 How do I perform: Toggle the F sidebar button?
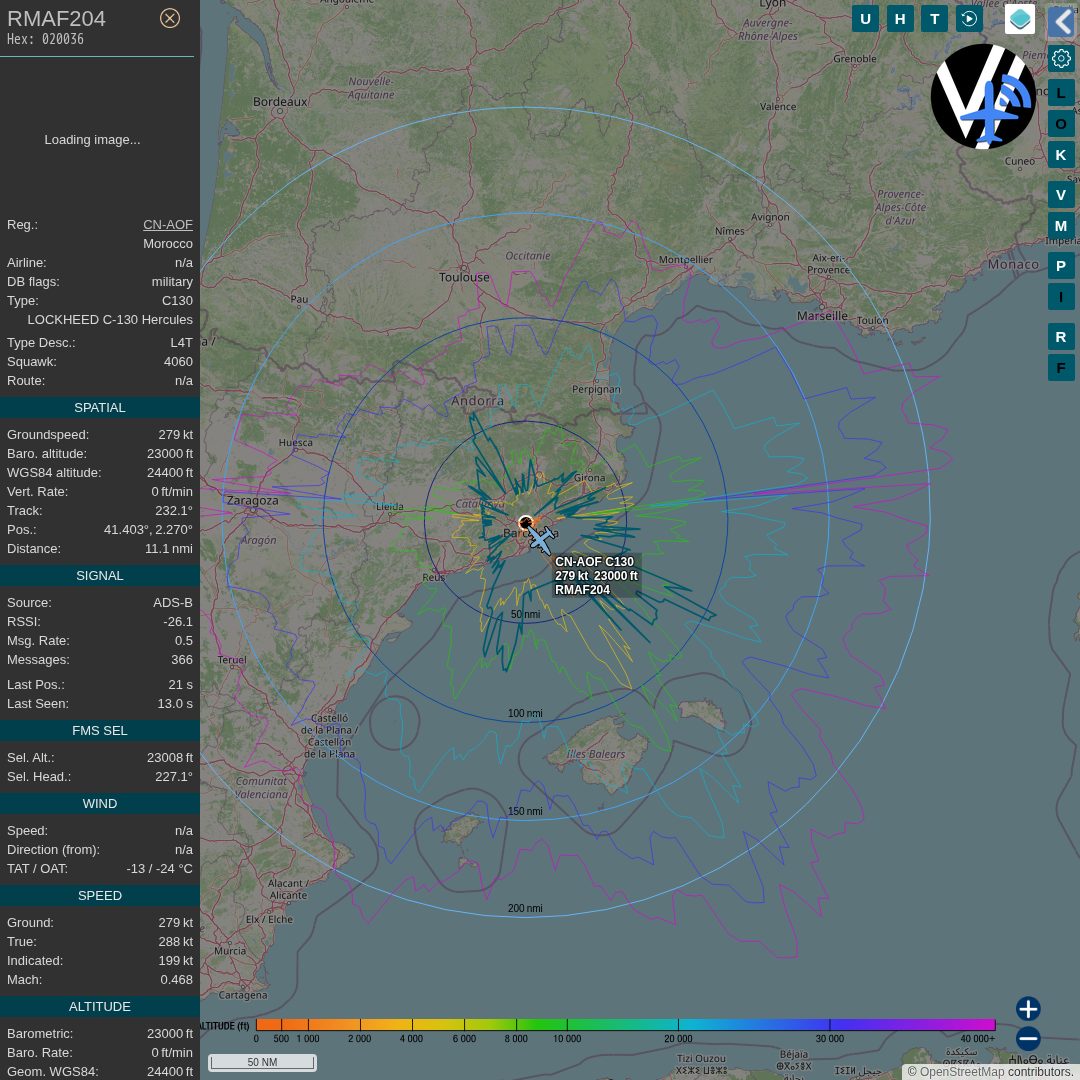pos(1061,368)
